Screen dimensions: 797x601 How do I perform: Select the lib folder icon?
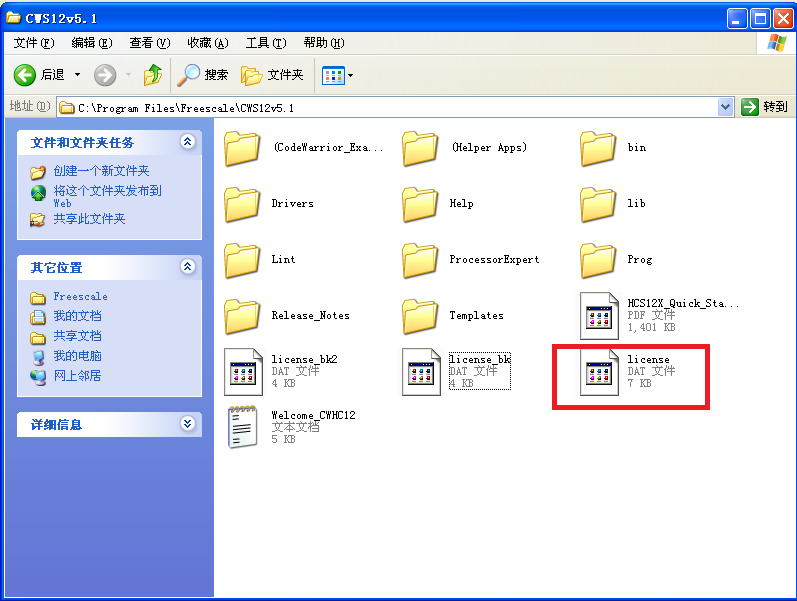coord(598,204)
